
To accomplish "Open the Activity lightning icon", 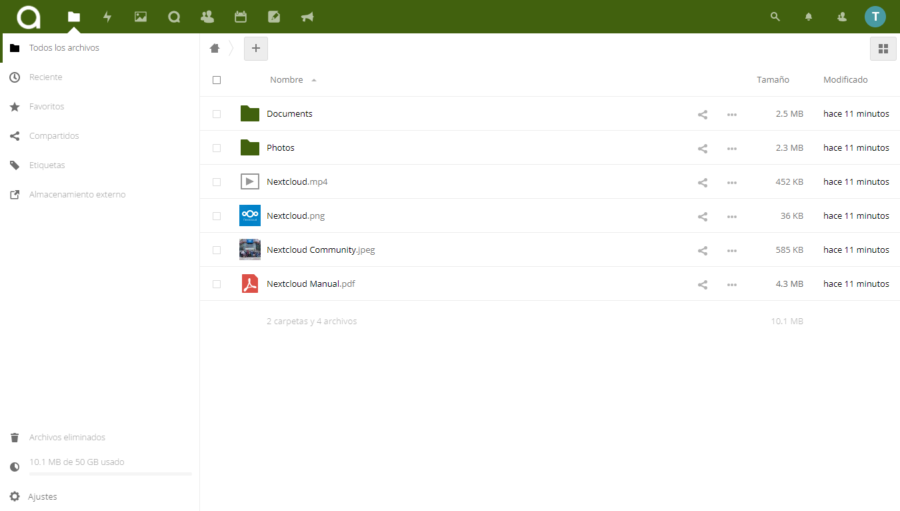I will pos(107,17).
